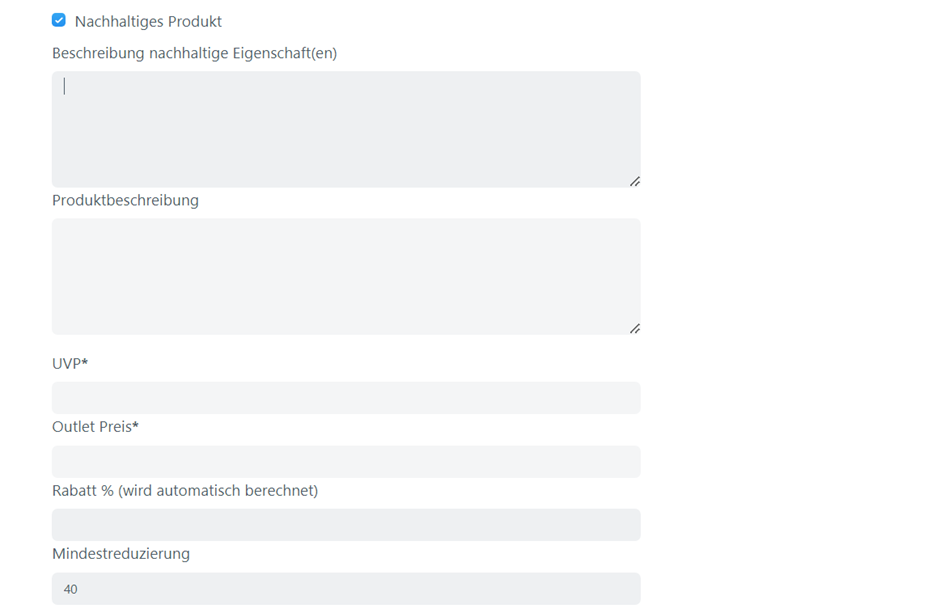Click the UVP label text
The width and height of the screenshot is (945, 613).
pos(66,363)
